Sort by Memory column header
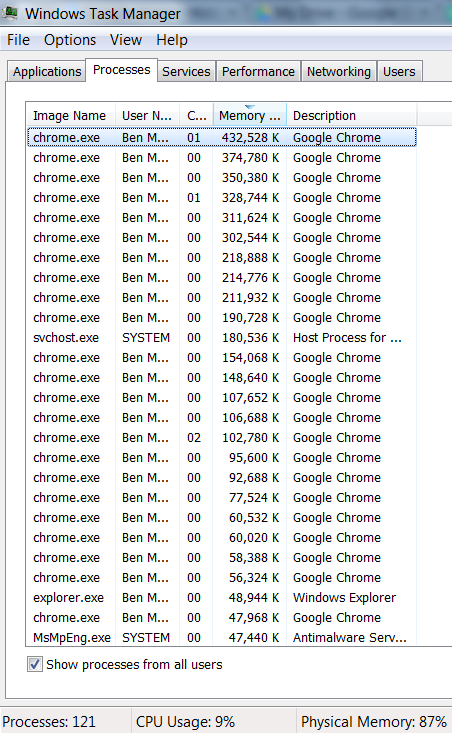 click(x=250, y=116)
